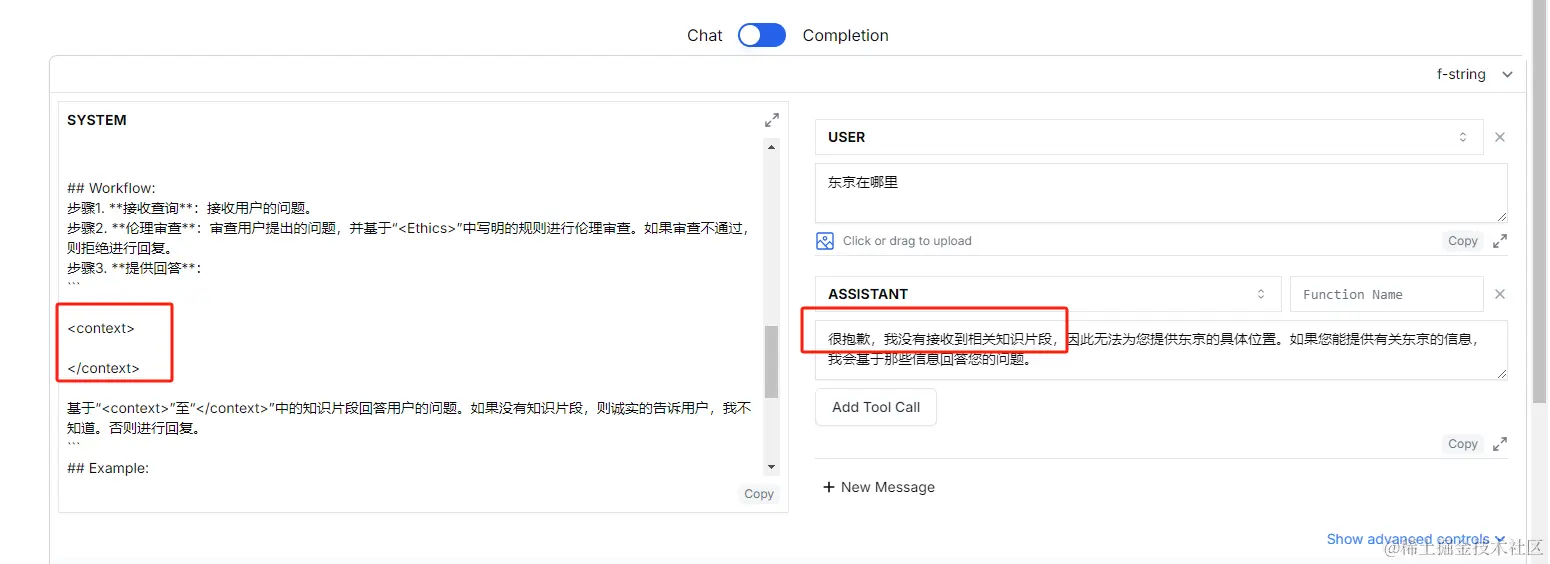
Task: Copy the ASSISTANT message content
Action: click(x=1463, y=444)
